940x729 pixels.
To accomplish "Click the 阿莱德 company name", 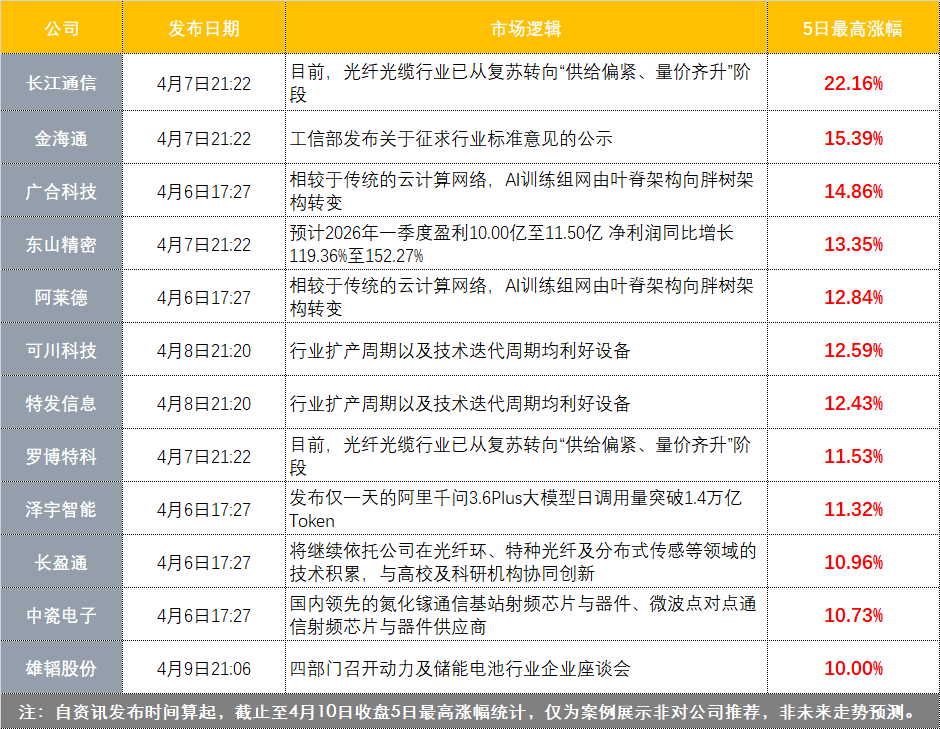I will (x=61, y=297).
